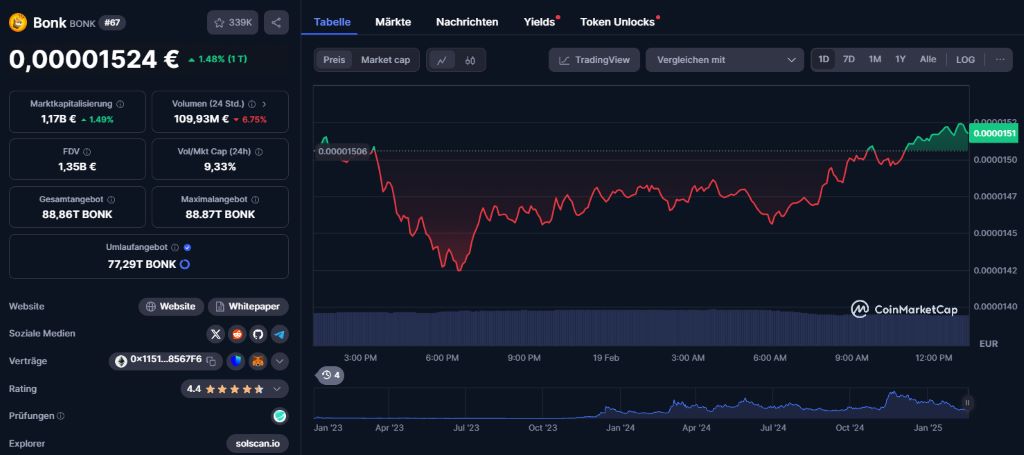
Task: Open the share icon button
Action: [276, 23]
